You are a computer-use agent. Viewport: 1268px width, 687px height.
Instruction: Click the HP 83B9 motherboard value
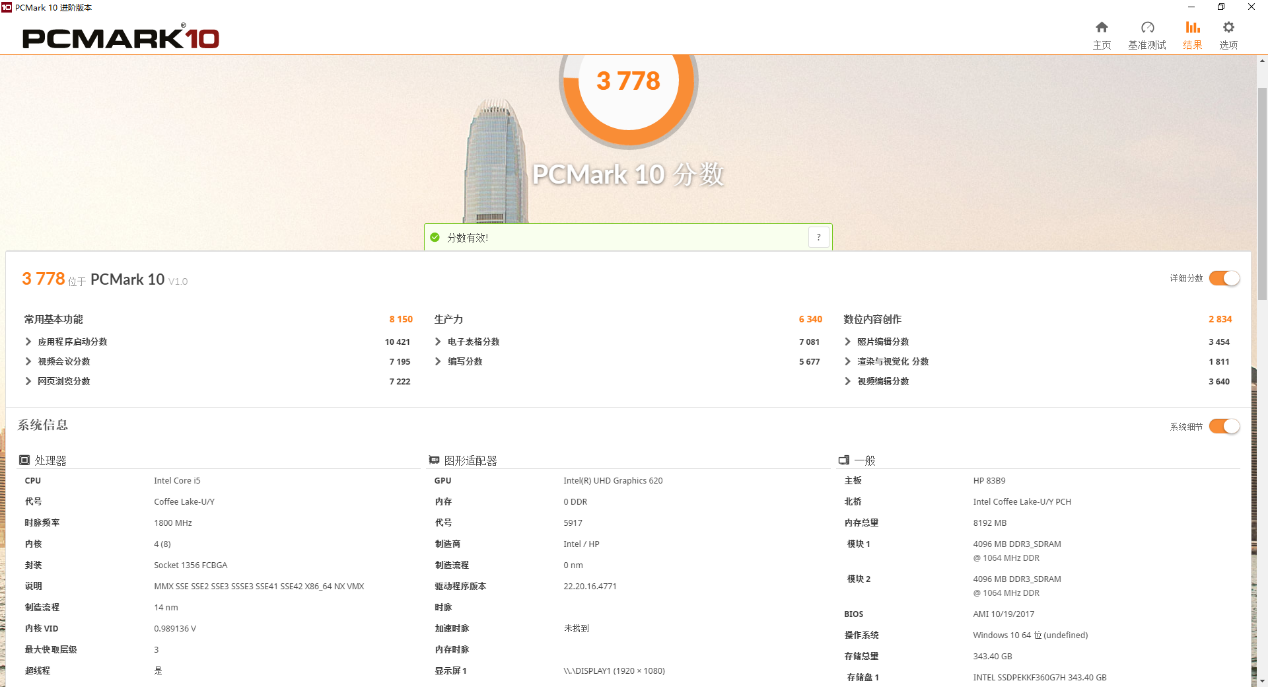(x=988, y=481)
